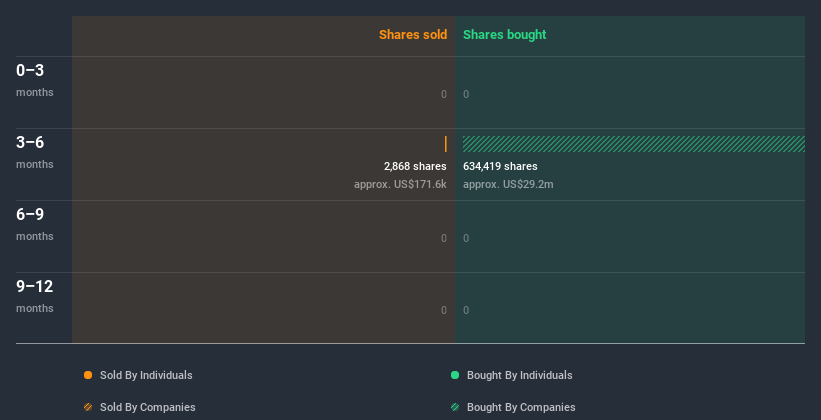Select the 9–12 months row label
Image resolution: width=821 pixels, height=420 pixels.
click(35, 296)
